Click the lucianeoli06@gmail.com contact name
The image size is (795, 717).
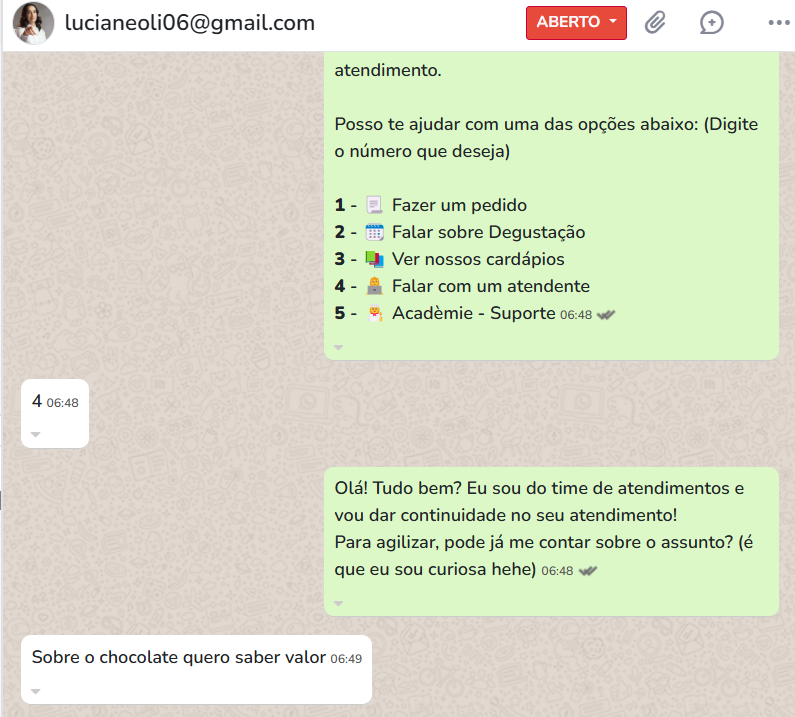point(190,23)
